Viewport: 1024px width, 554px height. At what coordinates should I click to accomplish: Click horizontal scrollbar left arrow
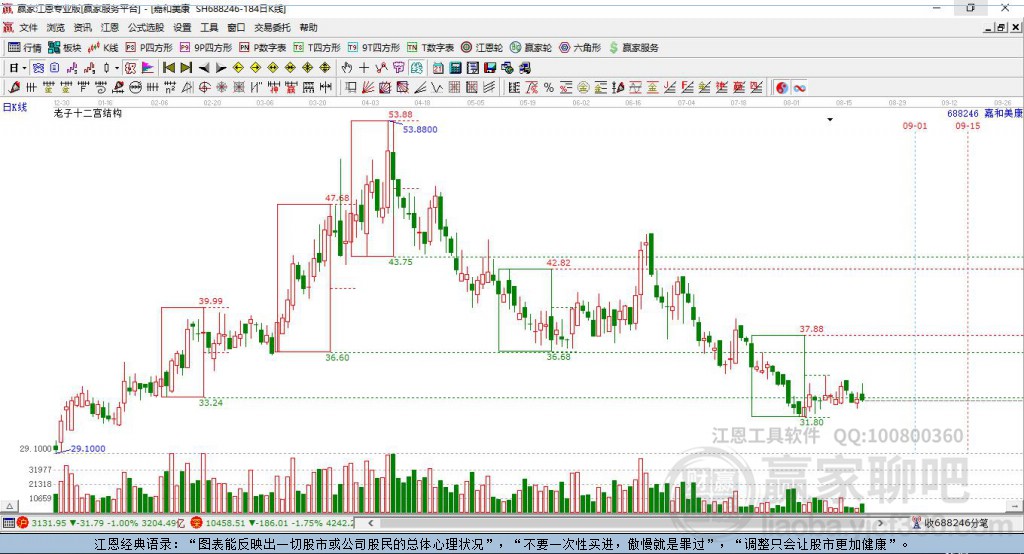coord(370,523)
